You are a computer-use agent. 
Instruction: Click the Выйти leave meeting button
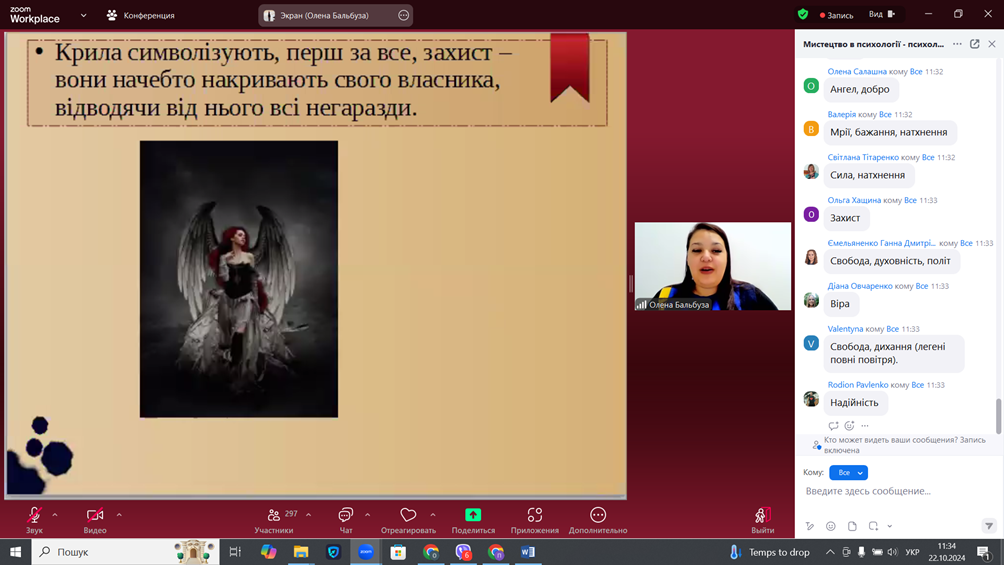[x=762, y=520]
